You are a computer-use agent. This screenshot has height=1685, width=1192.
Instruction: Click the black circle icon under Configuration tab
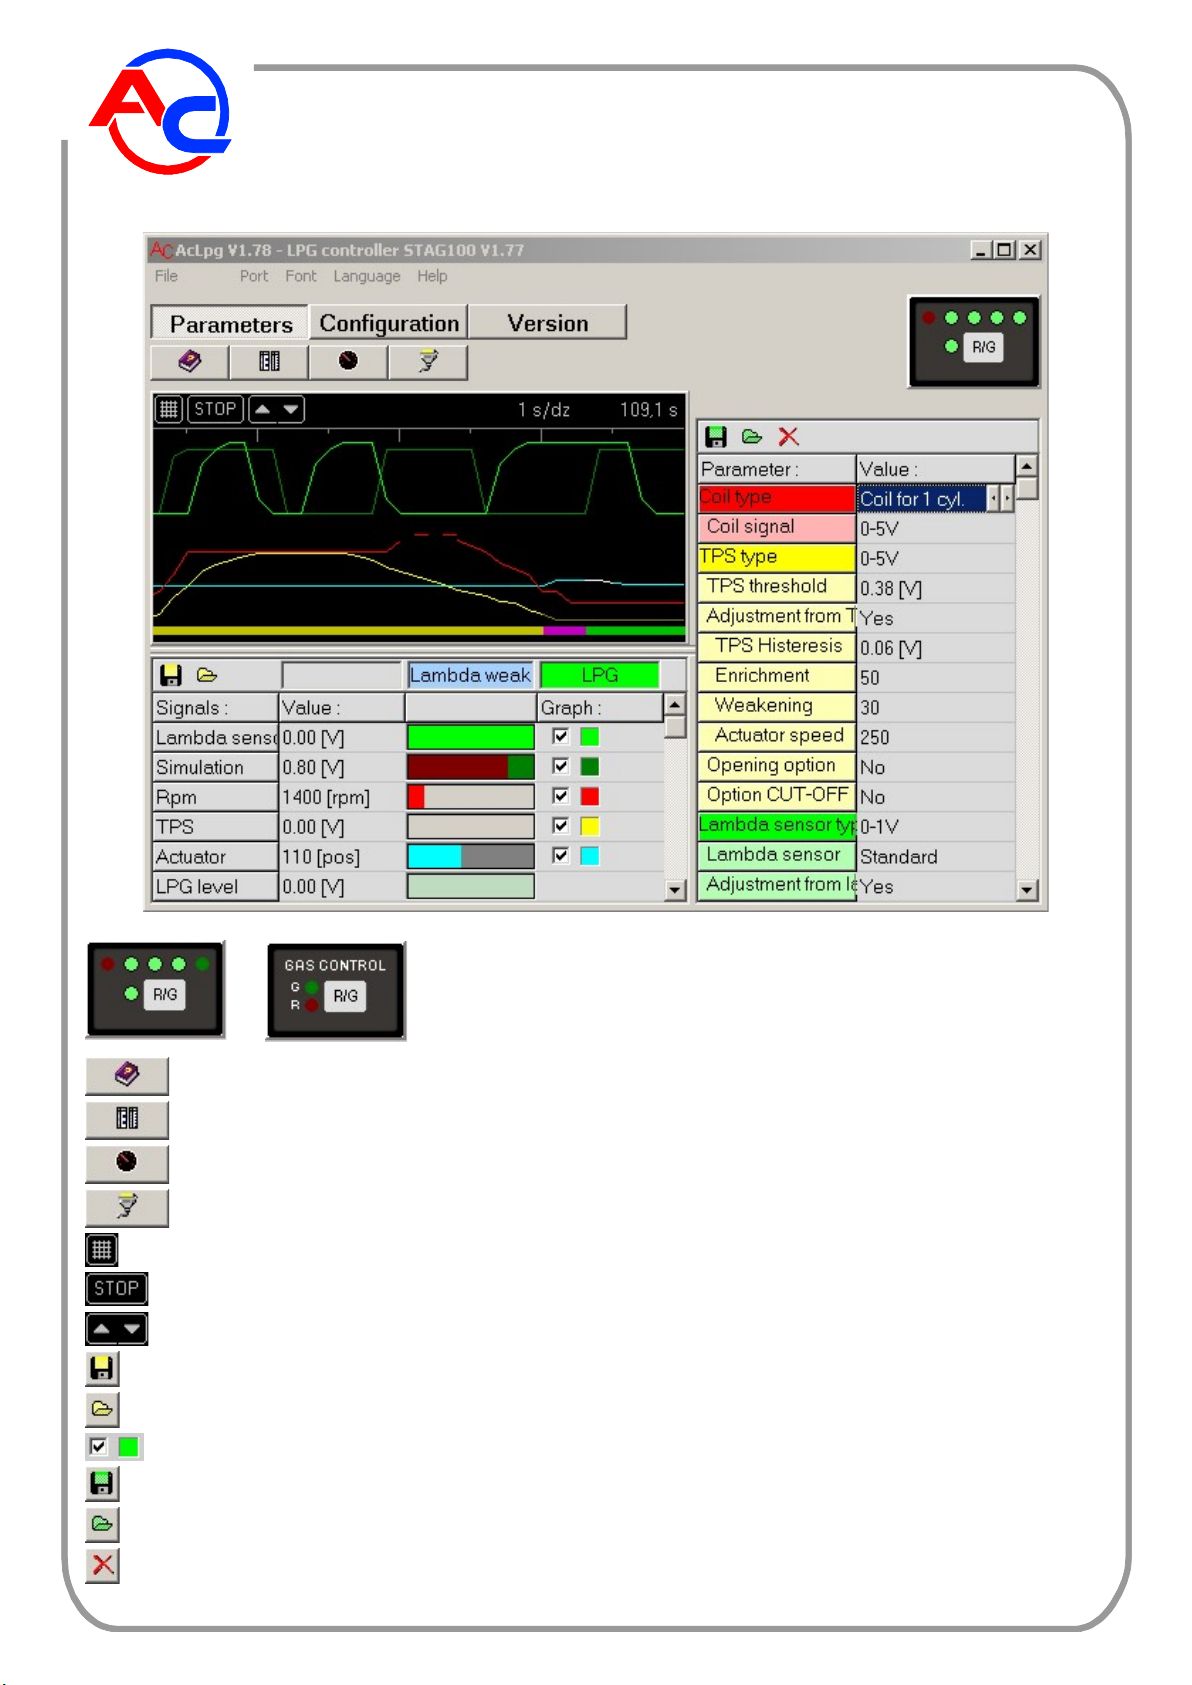coord(348,361)
